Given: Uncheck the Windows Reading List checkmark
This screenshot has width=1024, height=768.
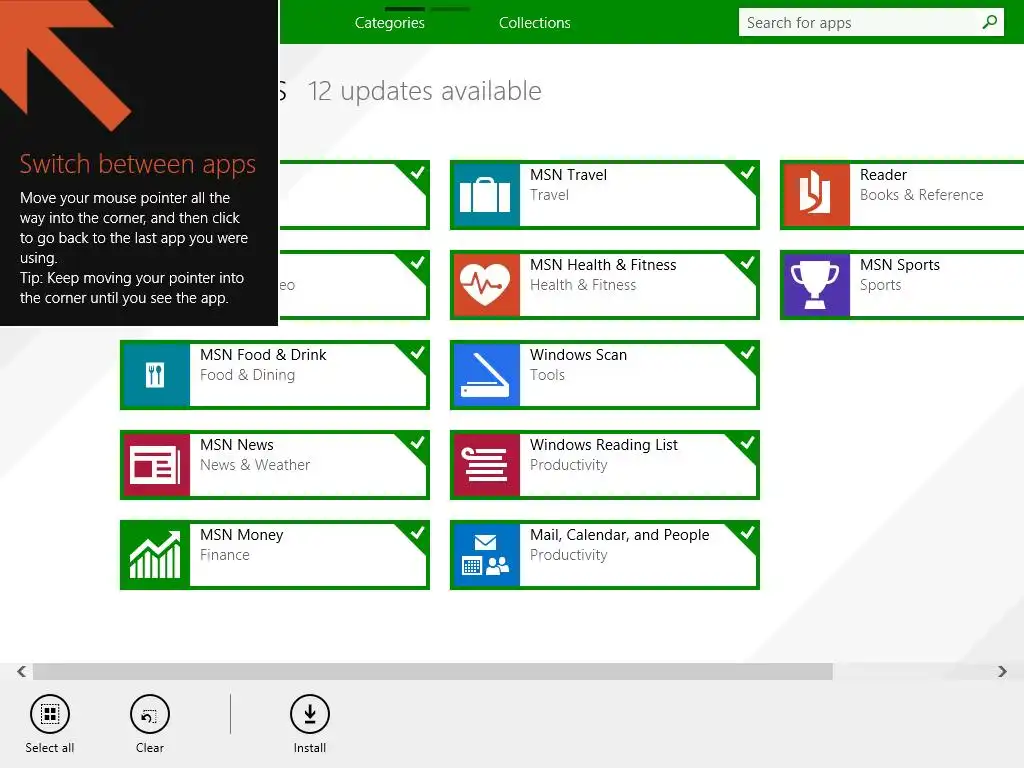Looking at the screenshot, I should pyautogui.click(x=747, y=443).
